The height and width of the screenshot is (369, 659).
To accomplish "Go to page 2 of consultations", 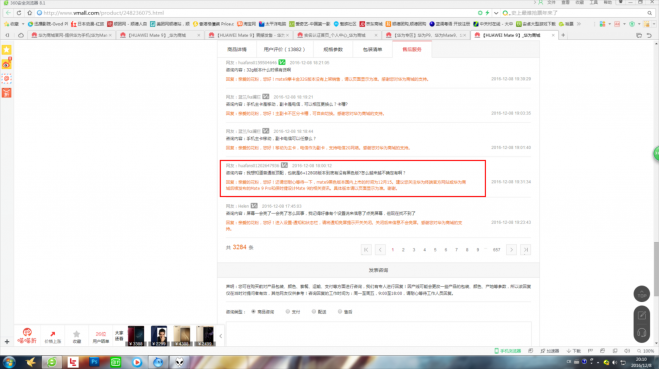I will tap(403, 250).
